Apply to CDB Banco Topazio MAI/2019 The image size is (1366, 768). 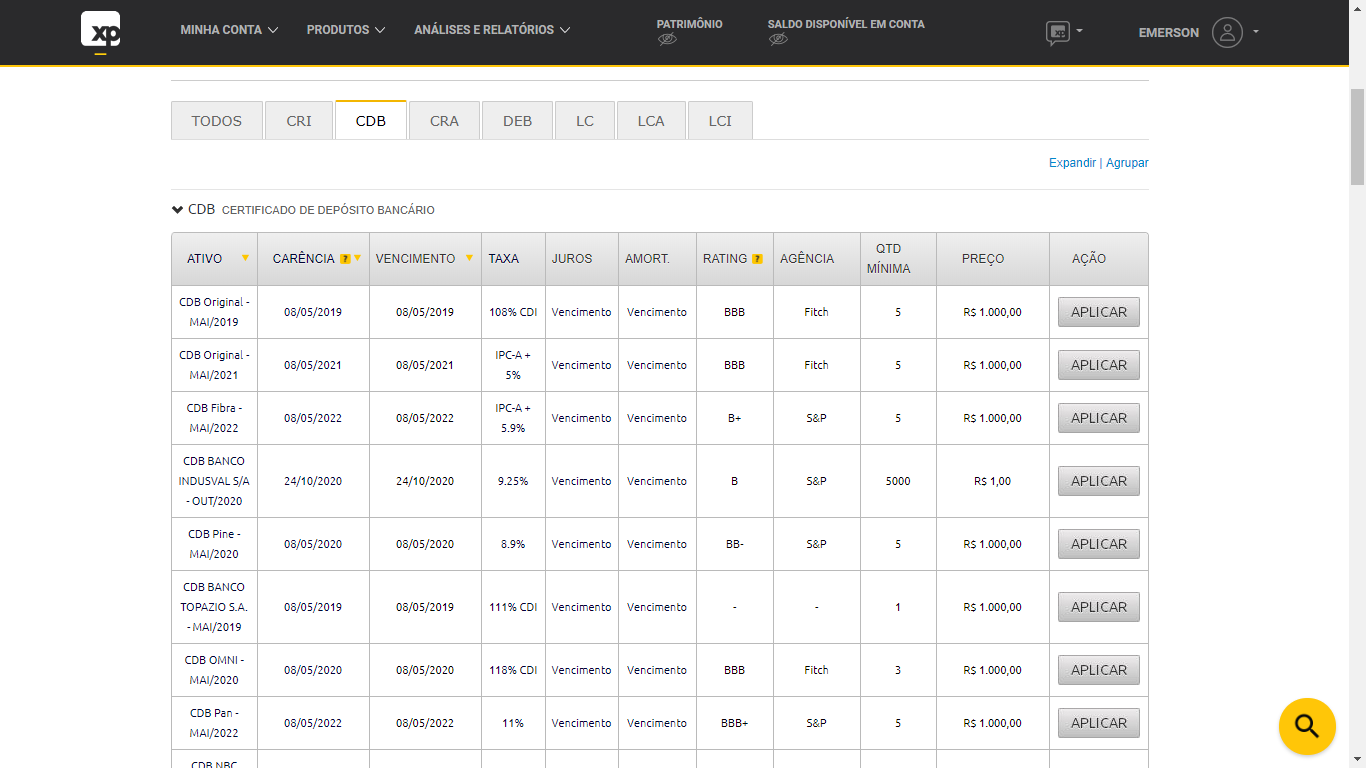click(1099, 607)
